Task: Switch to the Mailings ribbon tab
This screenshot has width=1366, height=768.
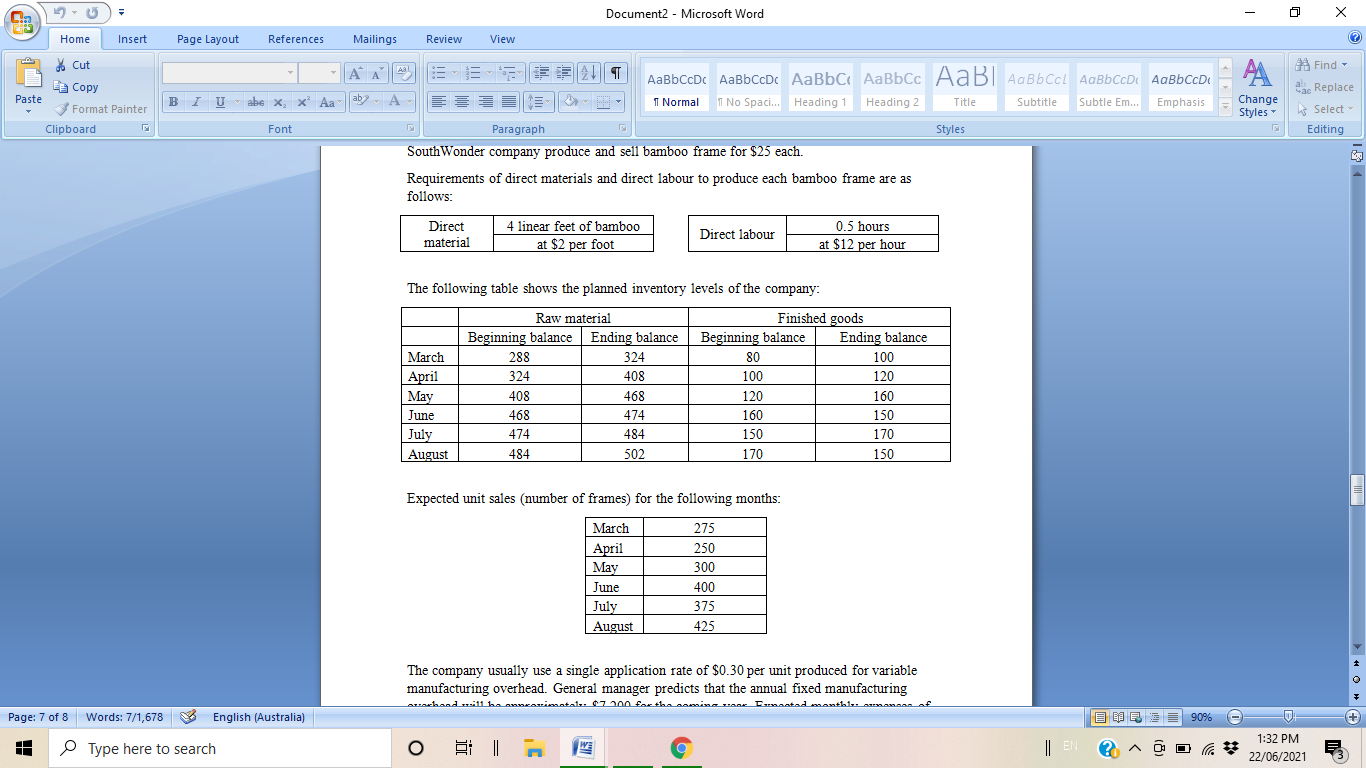Action: [374, 39]
